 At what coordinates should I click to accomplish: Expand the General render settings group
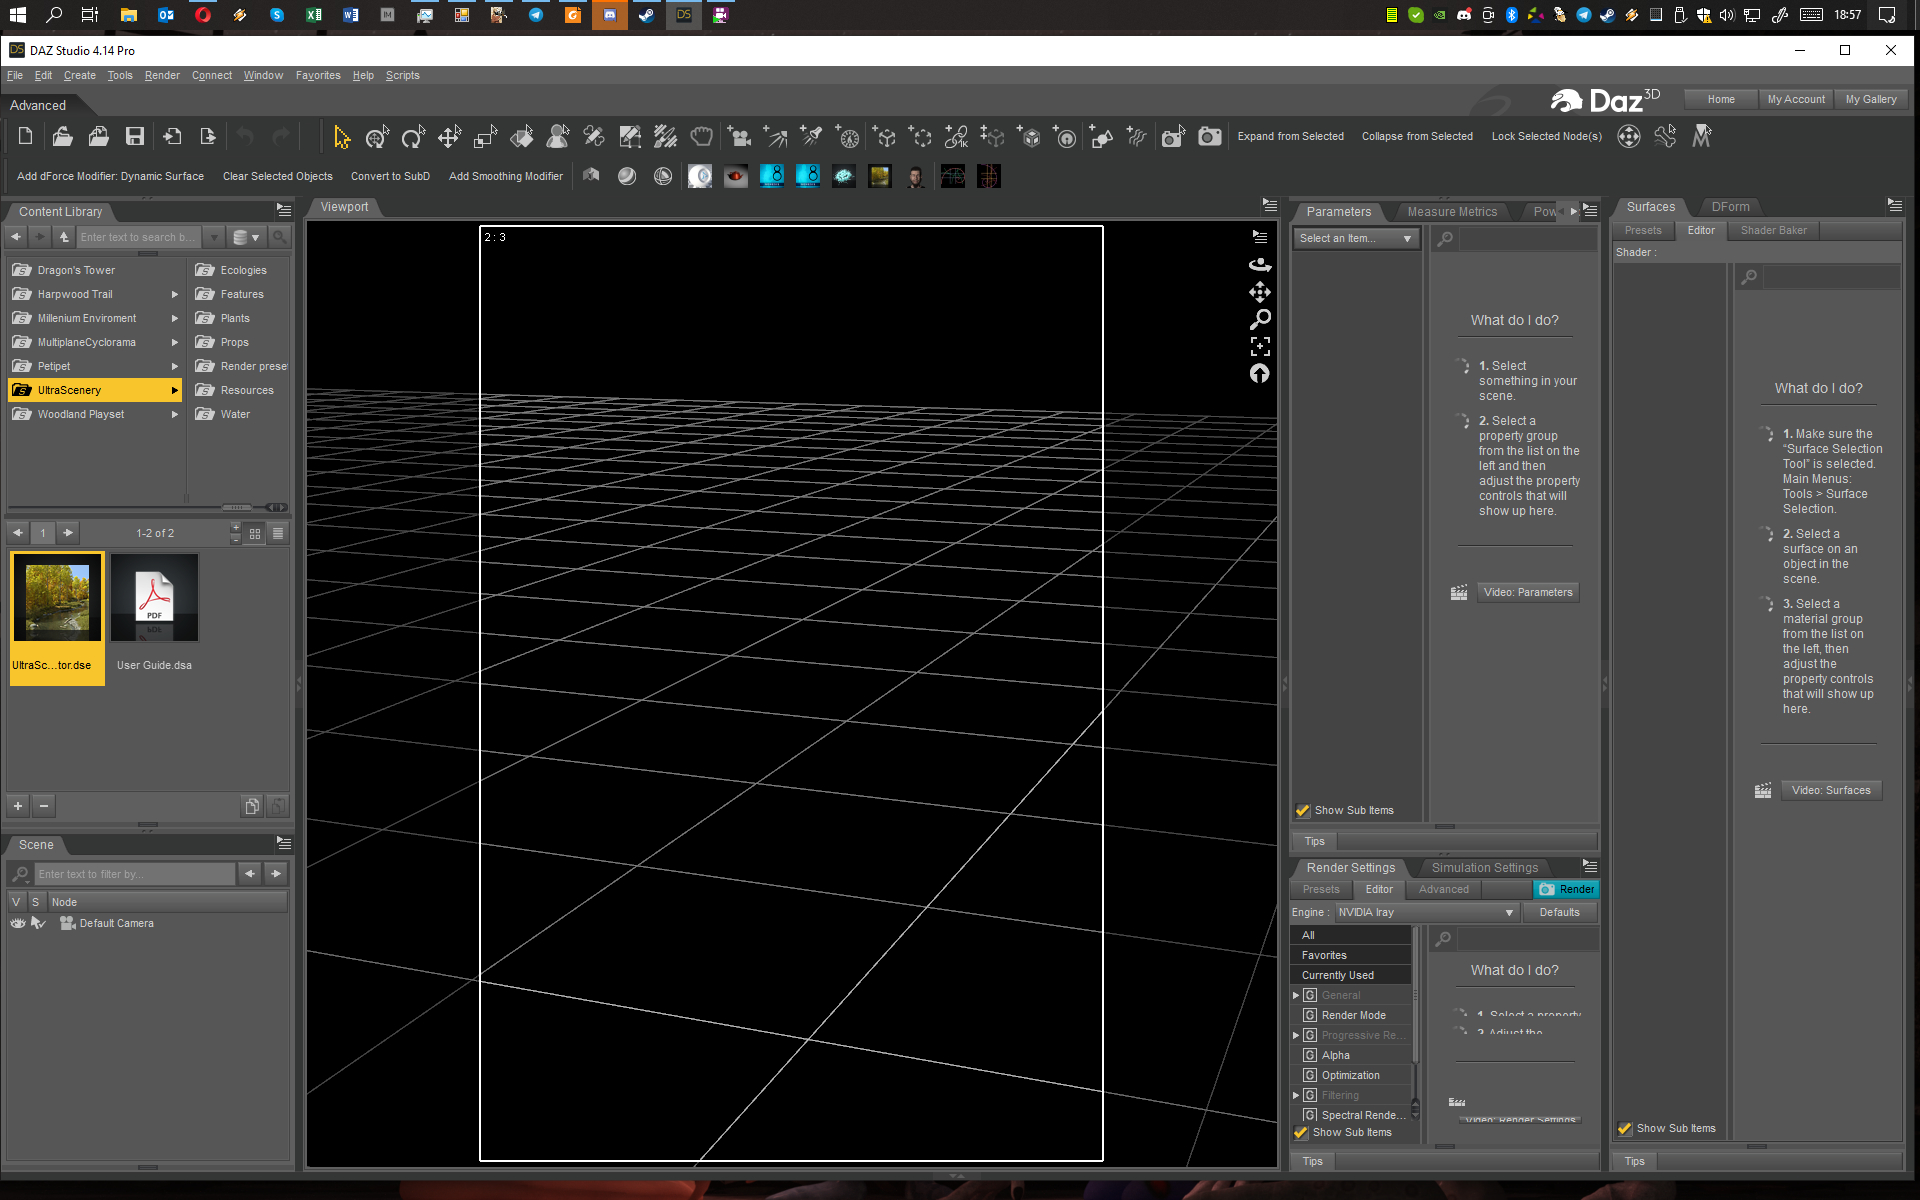[1296, 995]
